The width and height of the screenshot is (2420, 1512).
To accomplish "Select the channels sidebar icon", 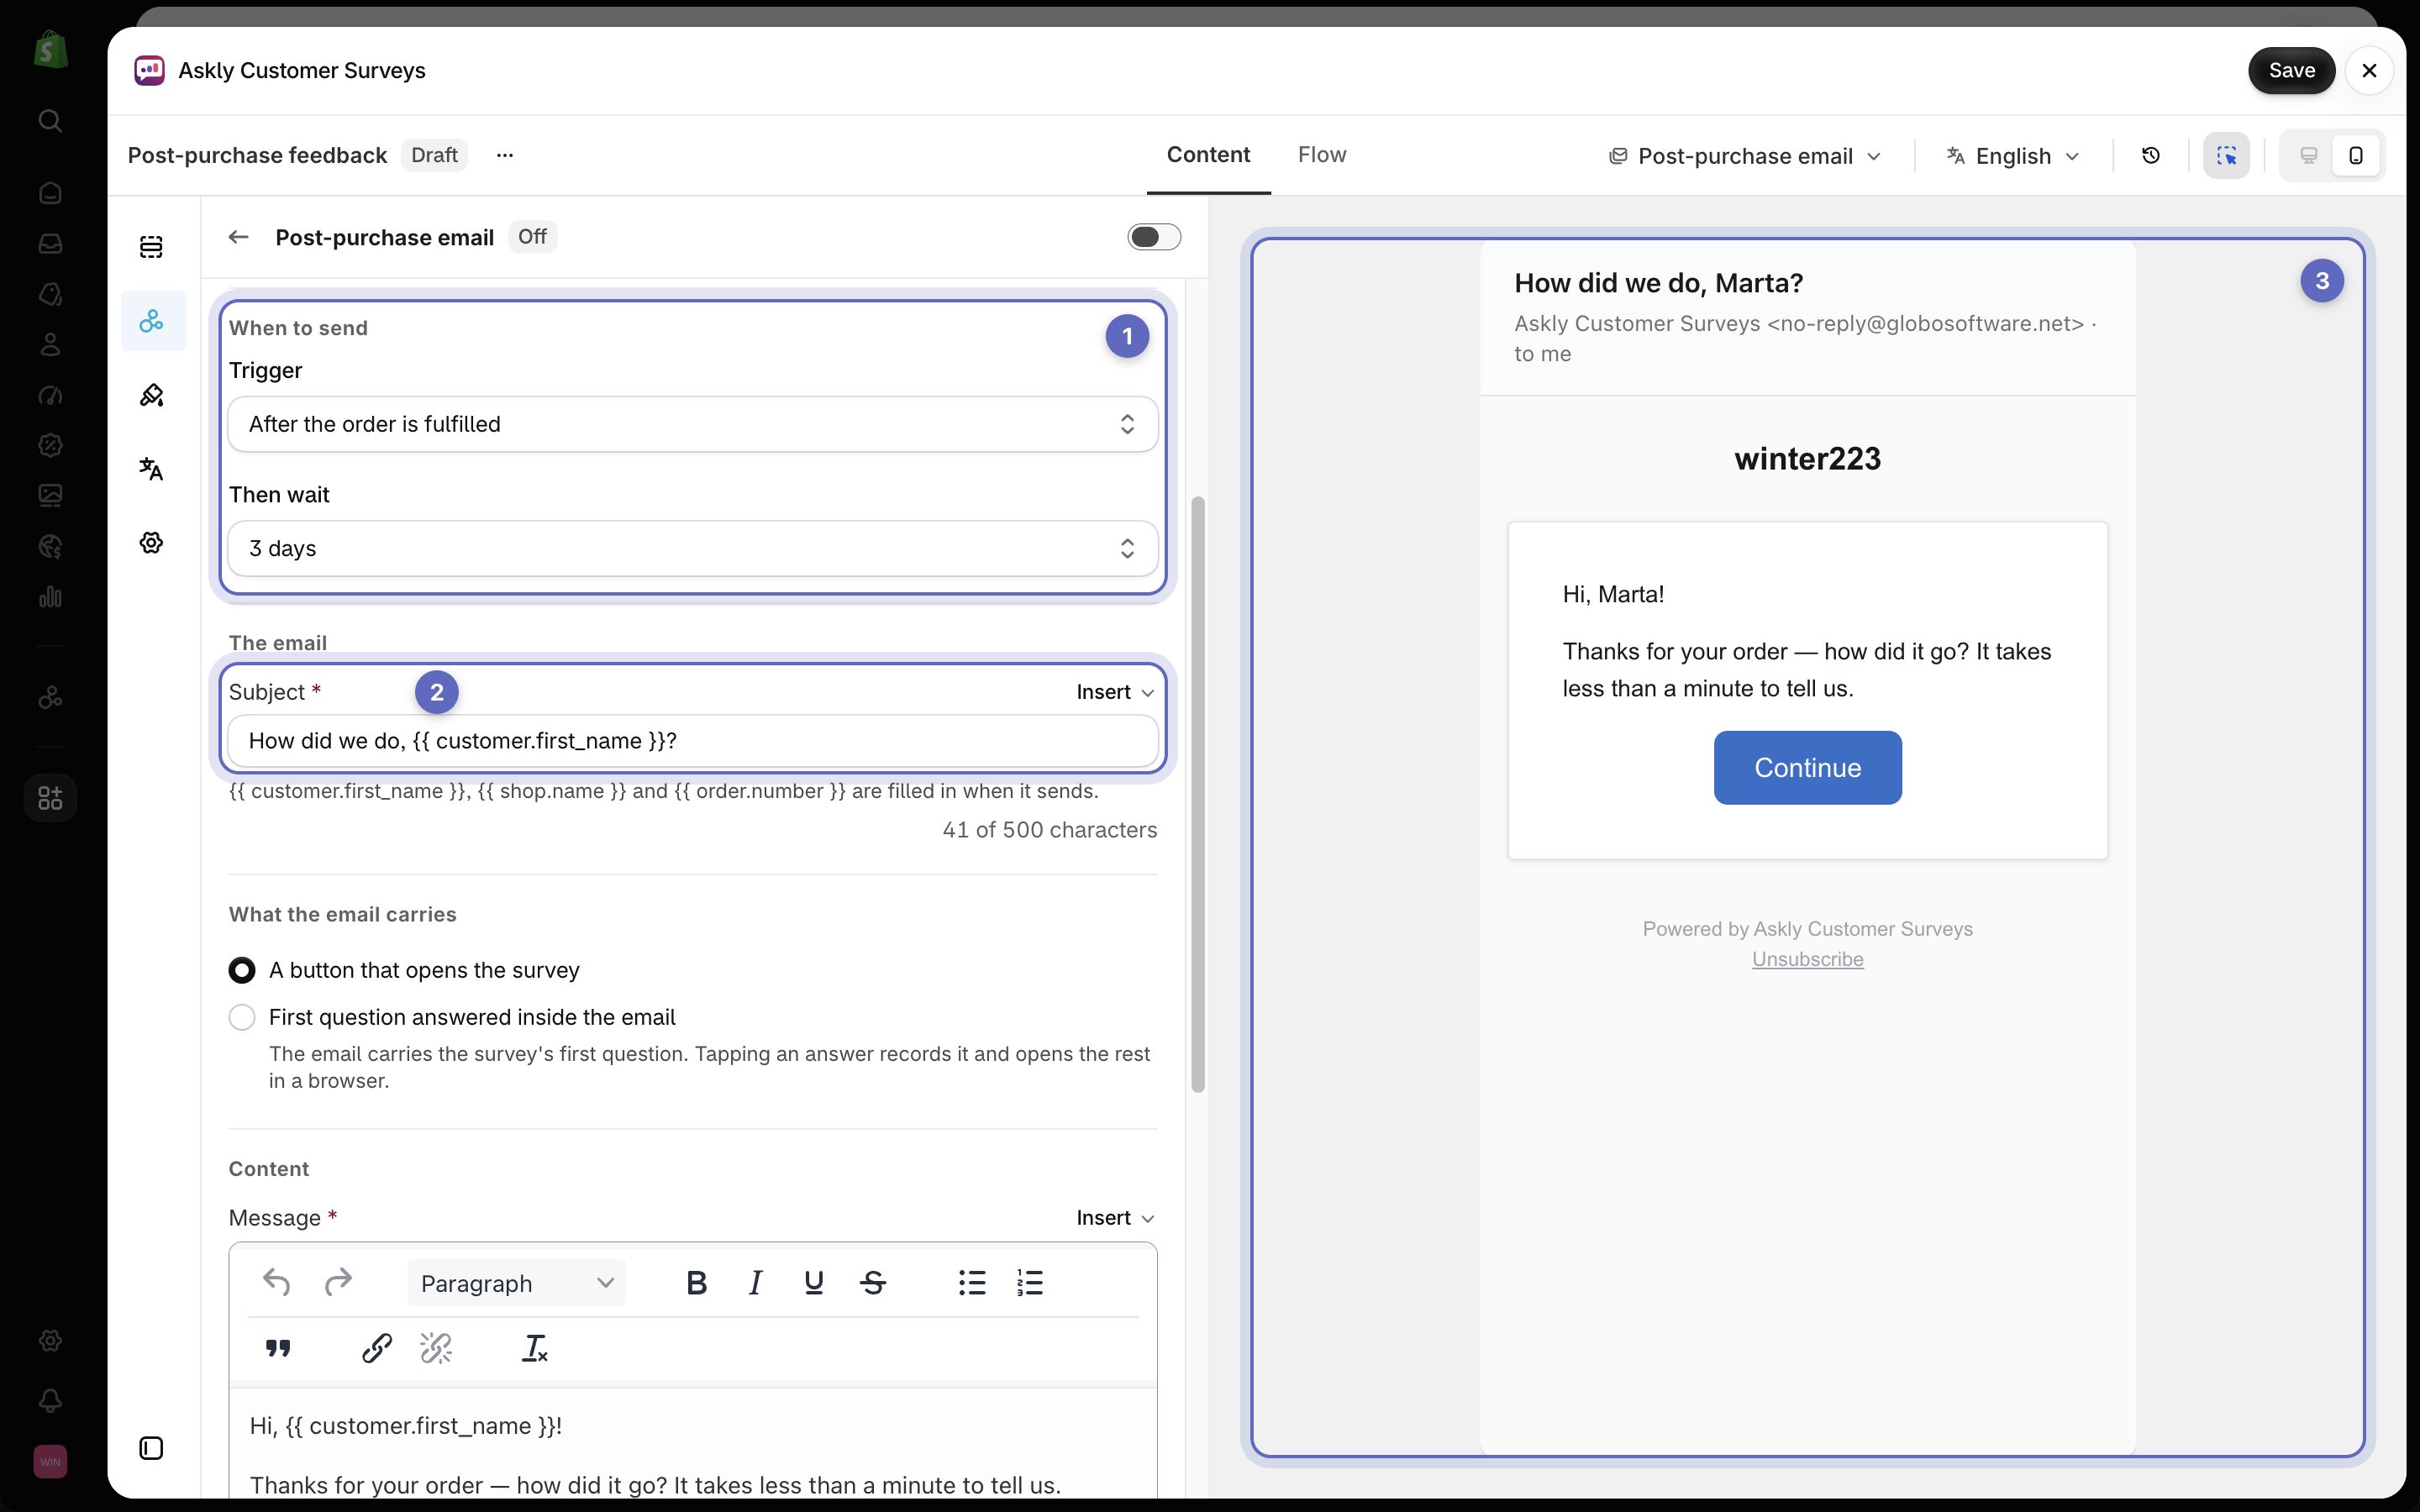I will 151,321.
